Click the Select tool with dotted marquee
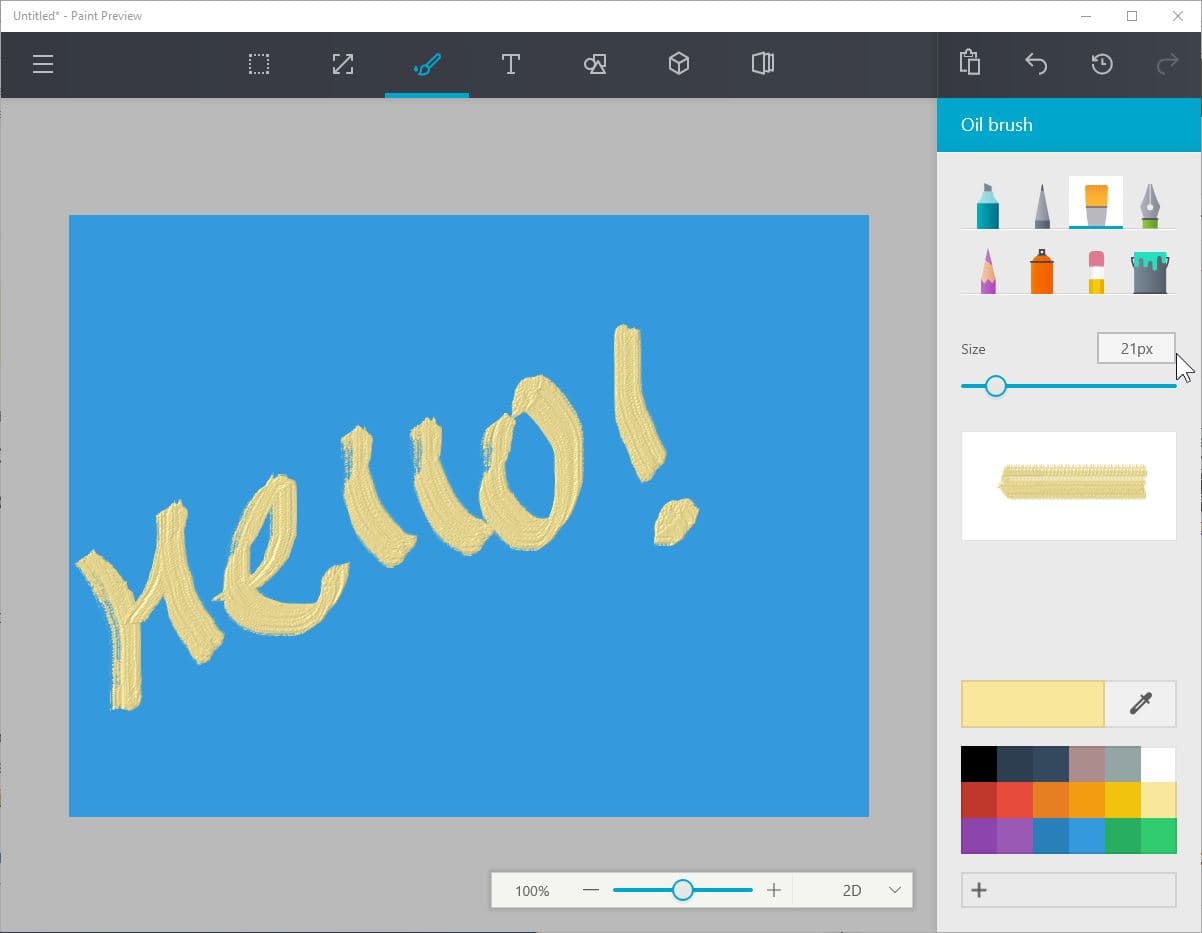This screenshot has width=1202, height=933. 259,63
